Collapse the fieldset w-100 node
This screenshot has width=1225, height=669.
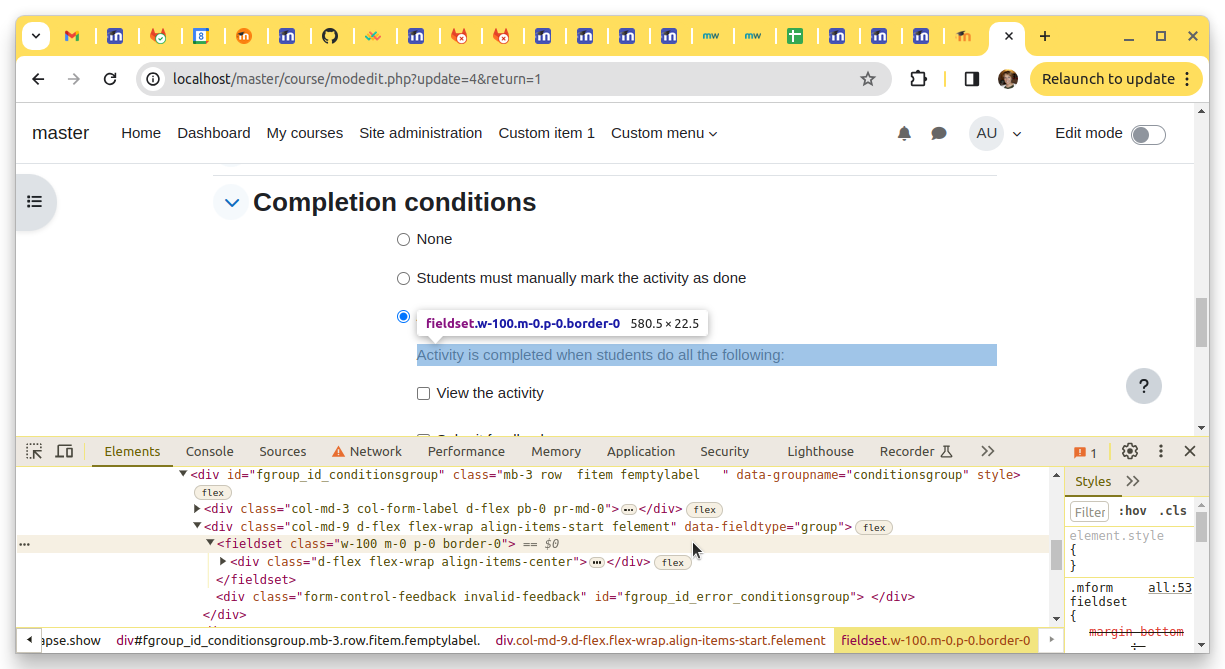pos(211,543)
